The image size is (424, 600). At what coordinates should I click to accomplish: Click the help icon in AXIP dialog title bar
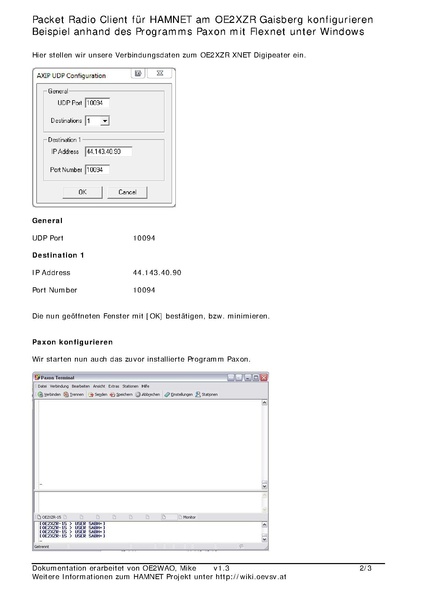coord(138,73)
